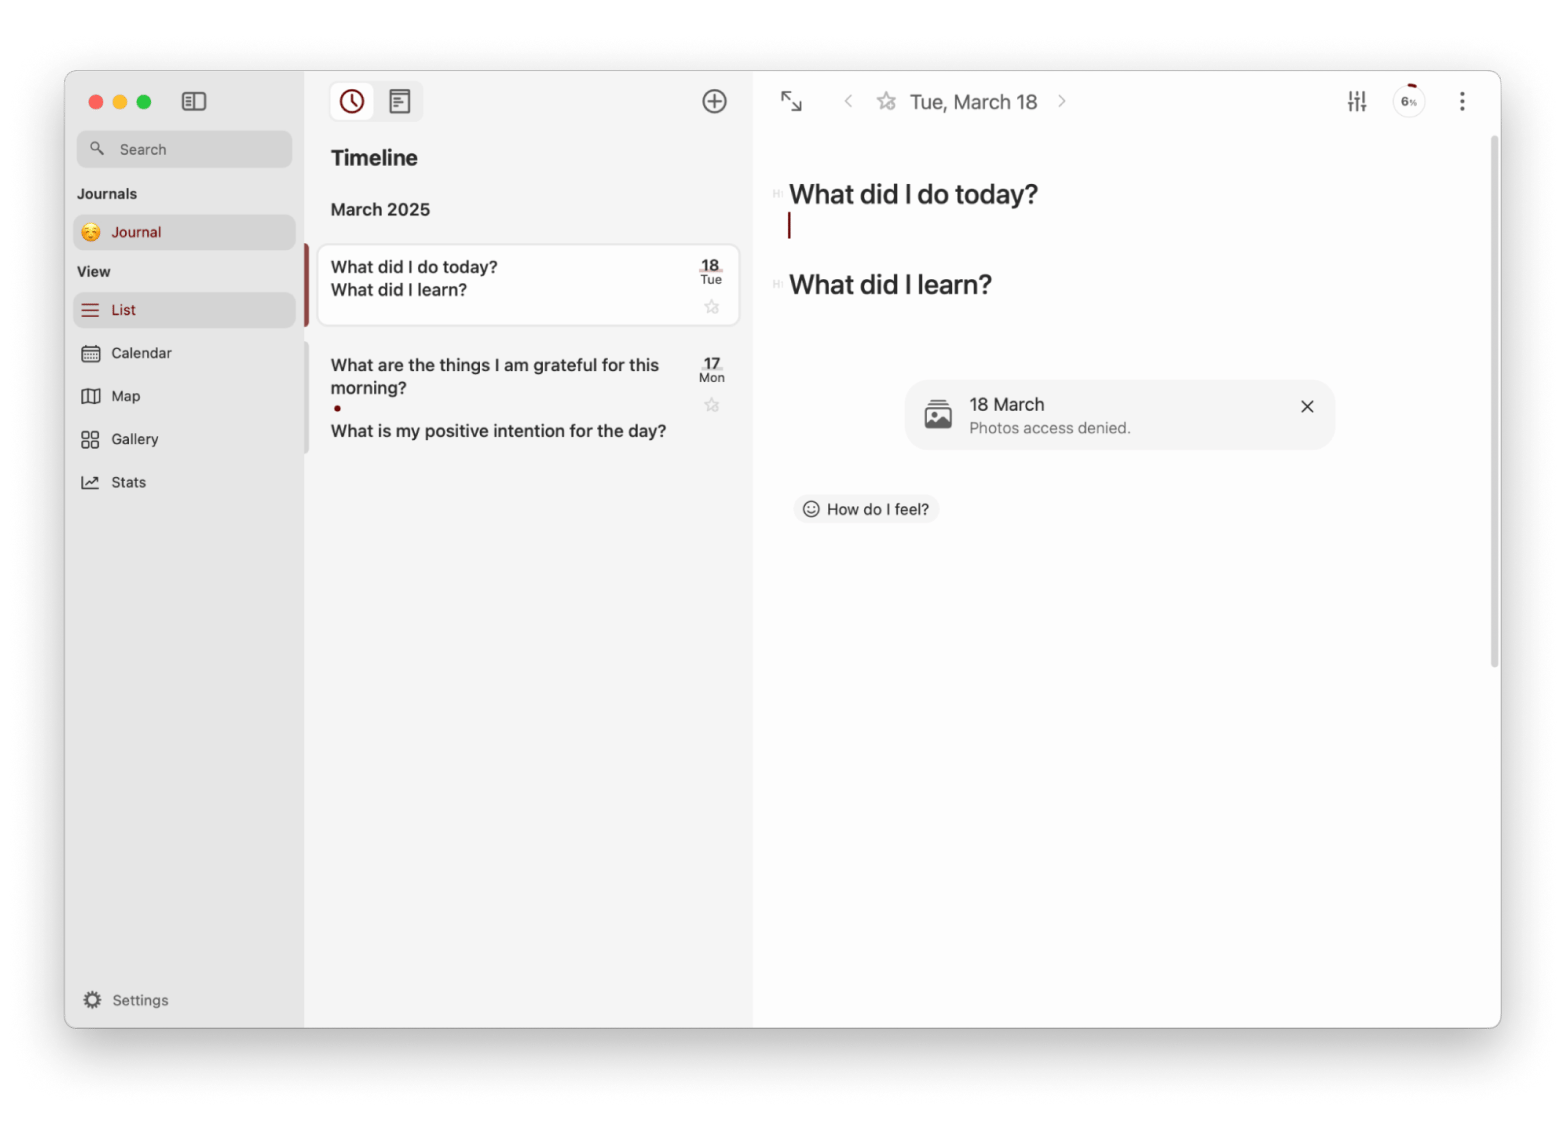The image size is (1560, 1122).
Task: Open the editor formatting options sliders
Action: pos(1356,101)
